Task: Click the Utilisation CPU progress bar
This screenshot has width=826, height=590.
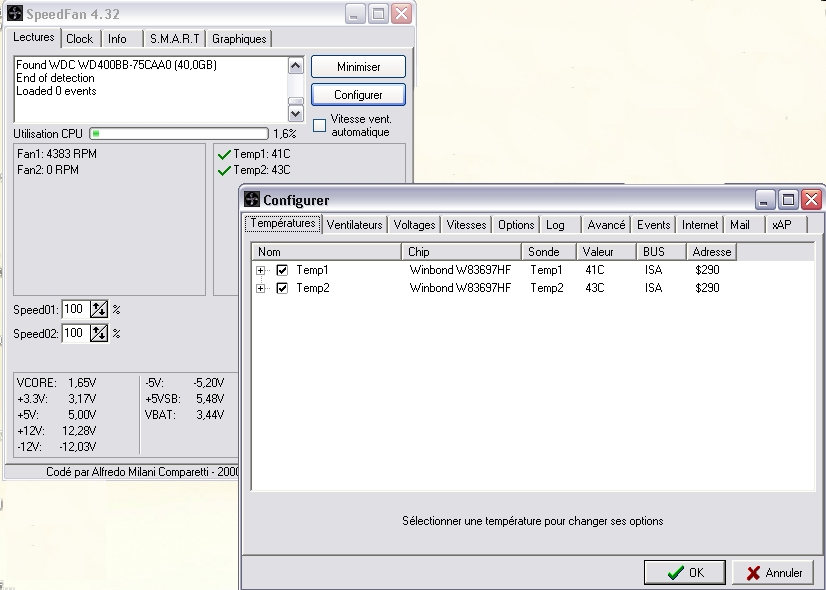Action: (x=179, y=134)
